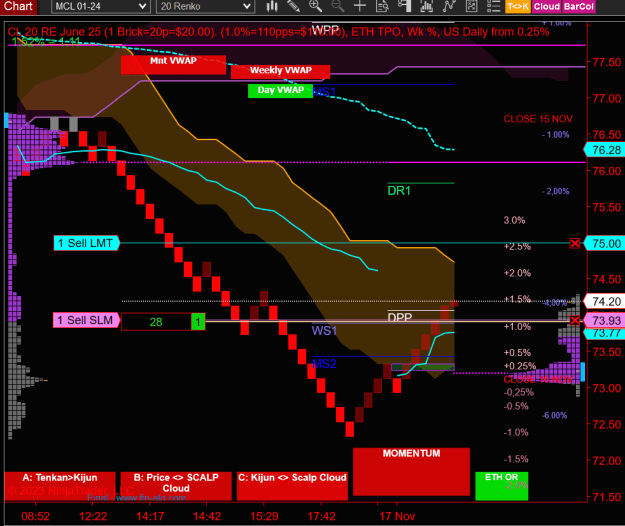
Task: Click the zoom out magnifier icon
Action: pyautogui.click(x=338, y=6)
